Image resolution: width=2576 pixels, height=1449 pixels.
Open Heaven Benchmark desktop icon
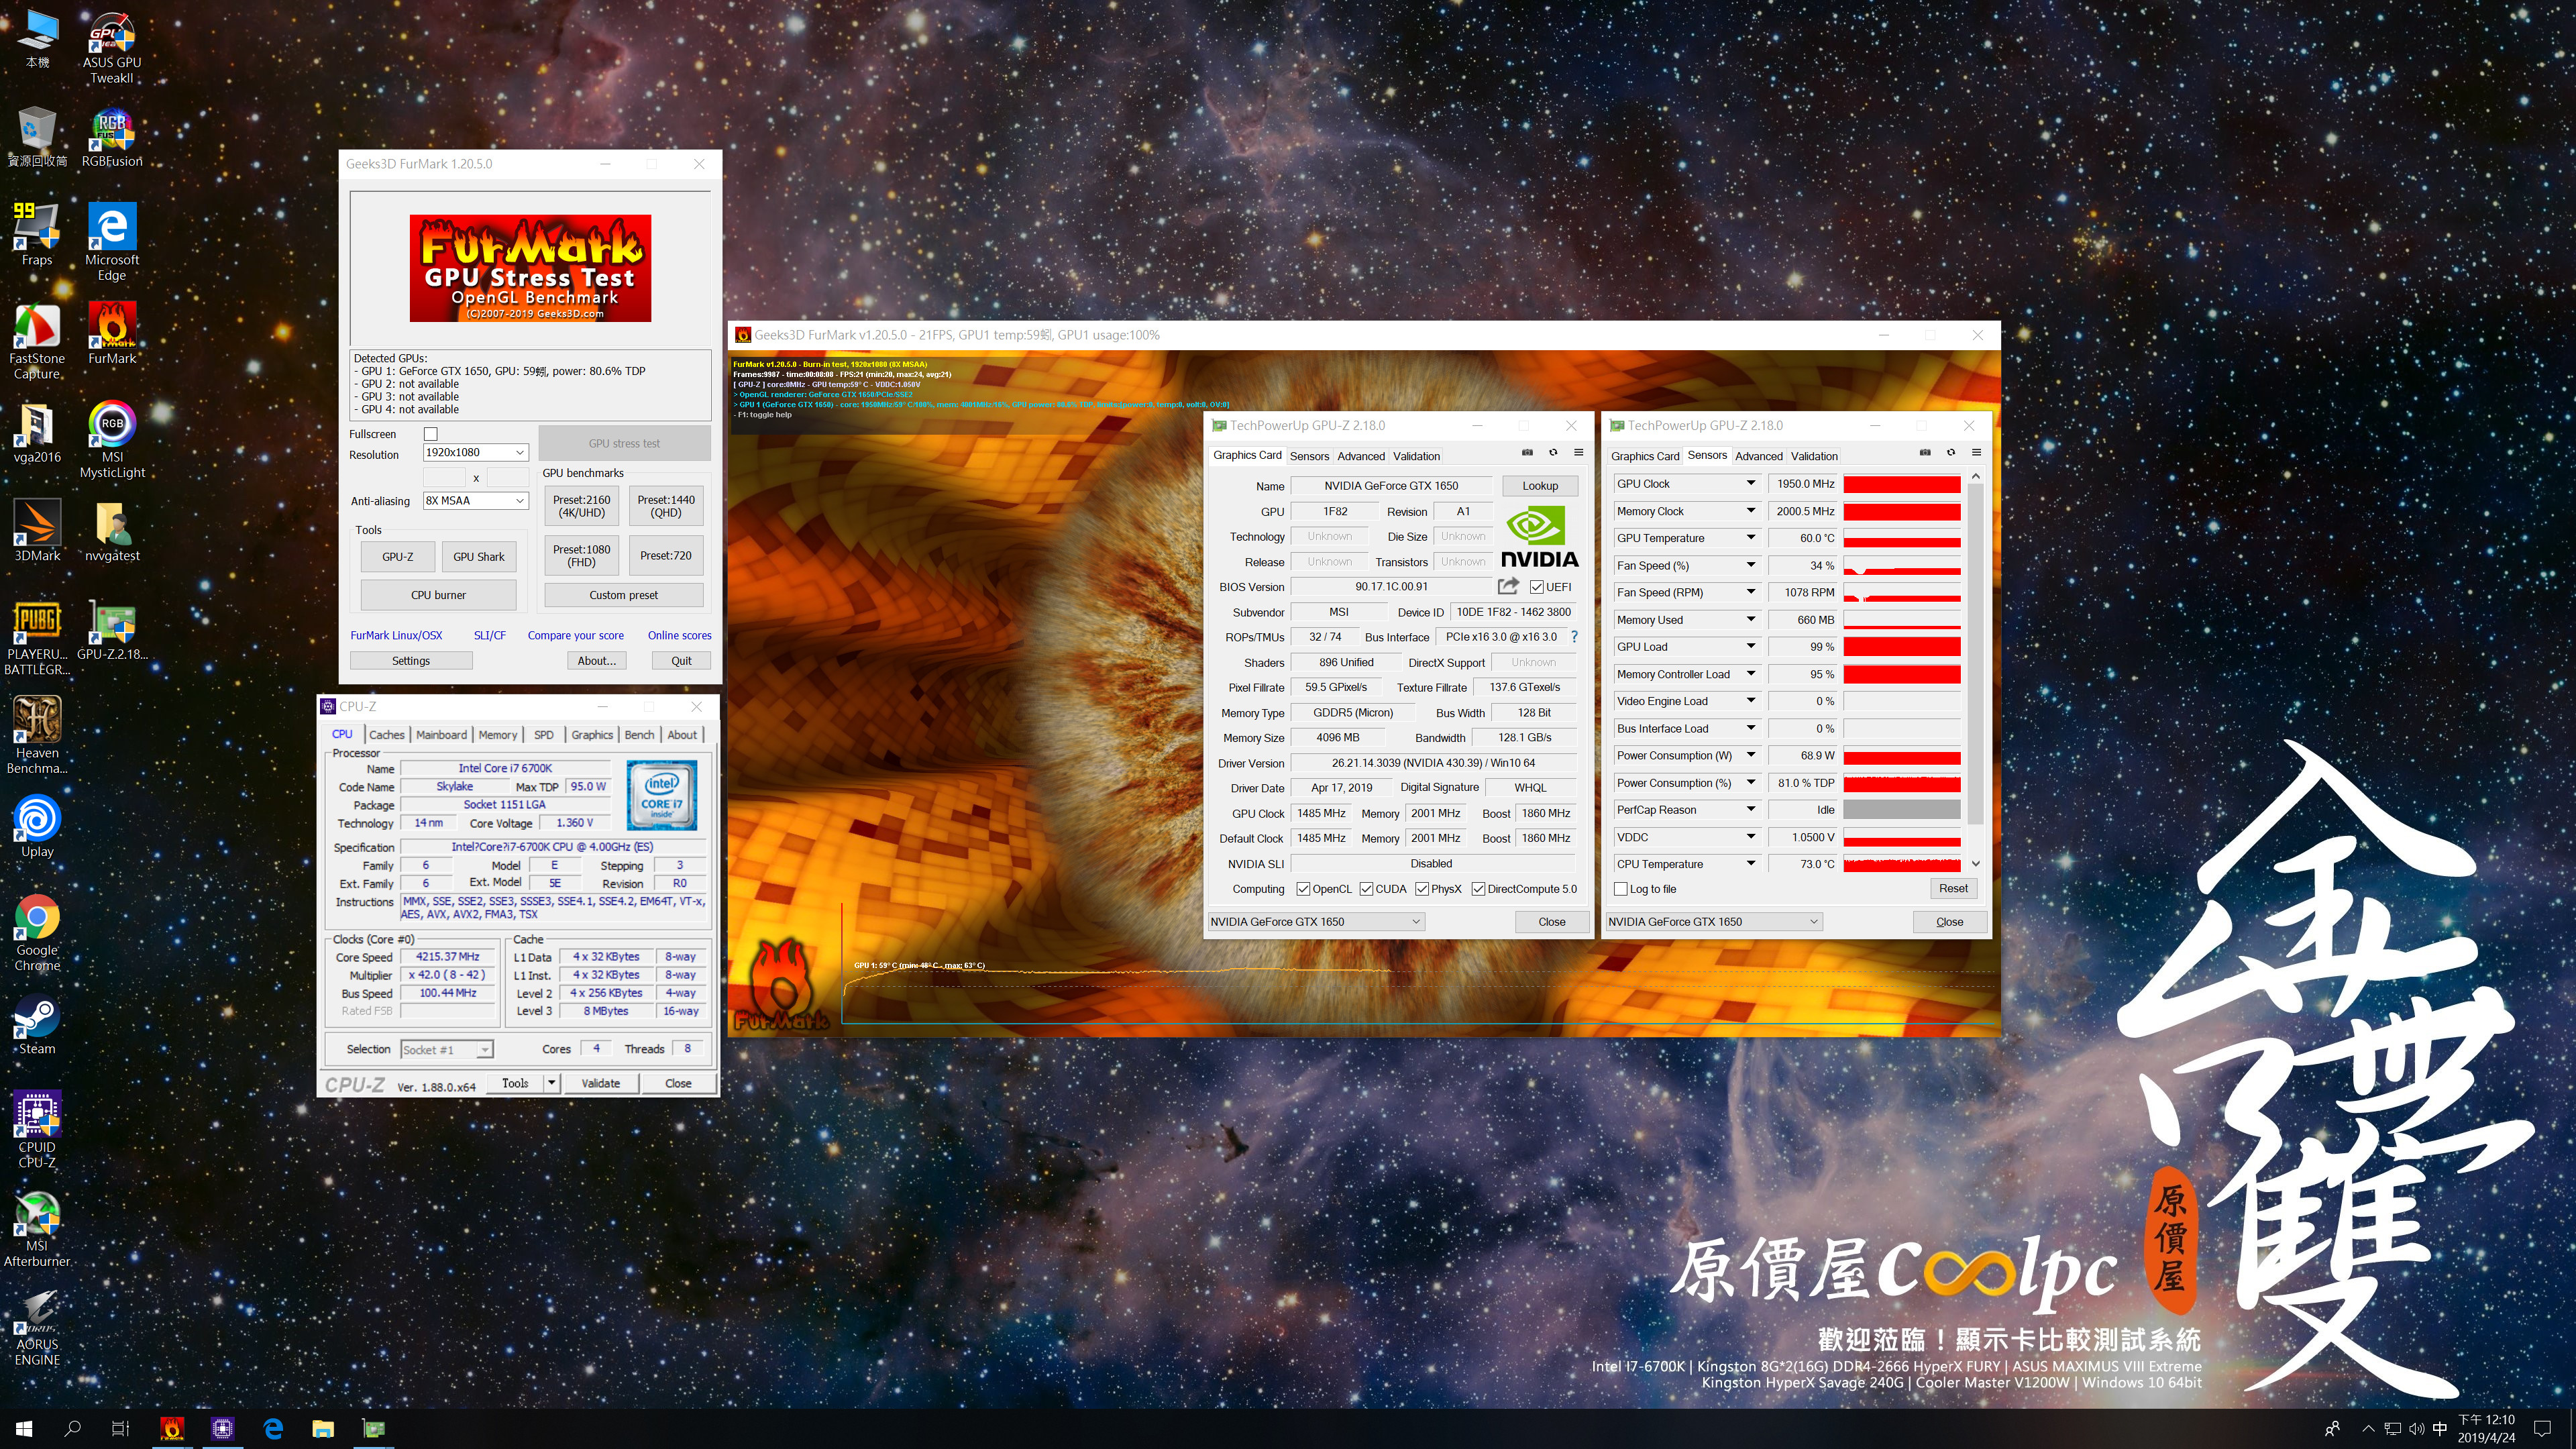[37, 736]
